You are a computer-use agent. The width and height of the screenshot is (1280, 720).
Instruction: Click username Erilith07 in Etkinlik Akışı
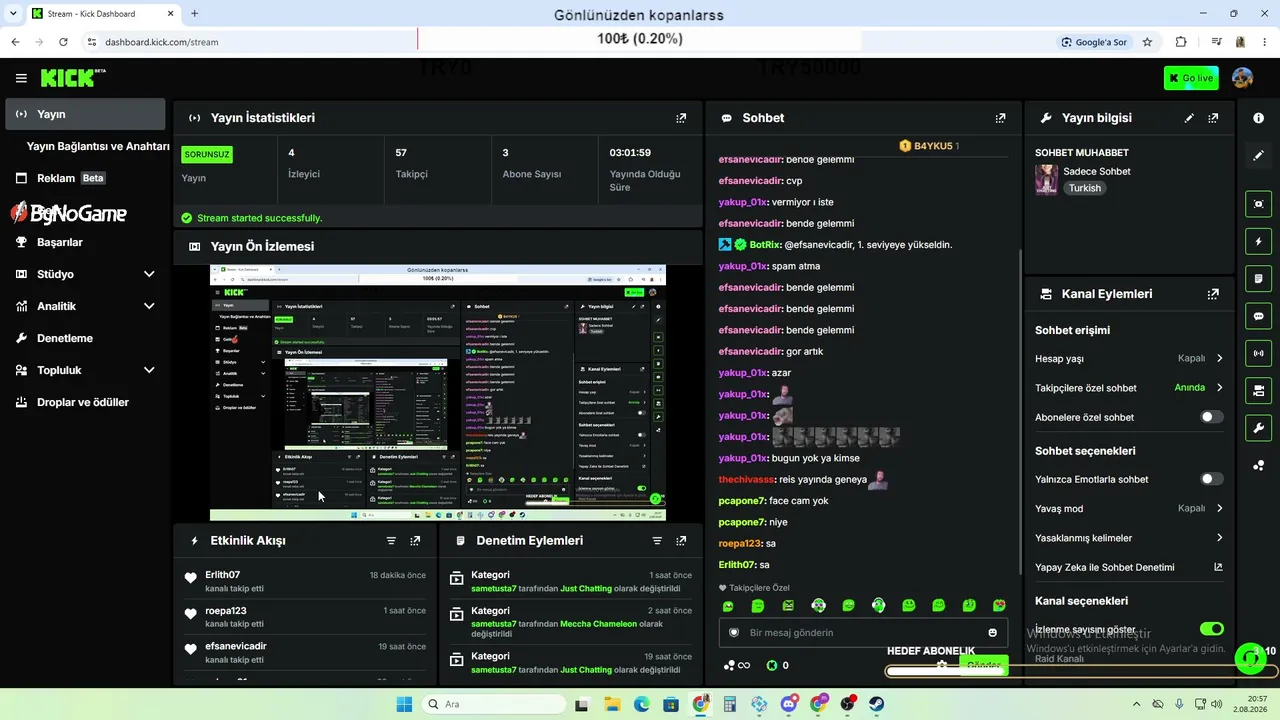point(223,575)
